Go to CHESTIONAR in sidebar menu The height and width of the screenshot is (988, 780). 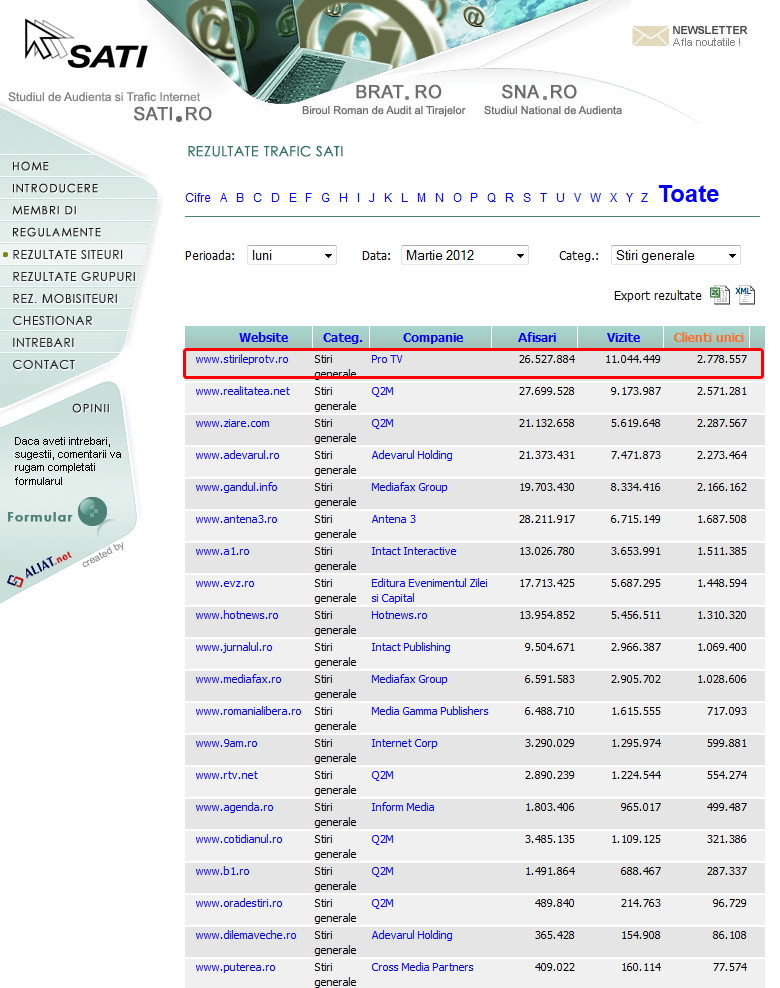click(x=52, y=320)
